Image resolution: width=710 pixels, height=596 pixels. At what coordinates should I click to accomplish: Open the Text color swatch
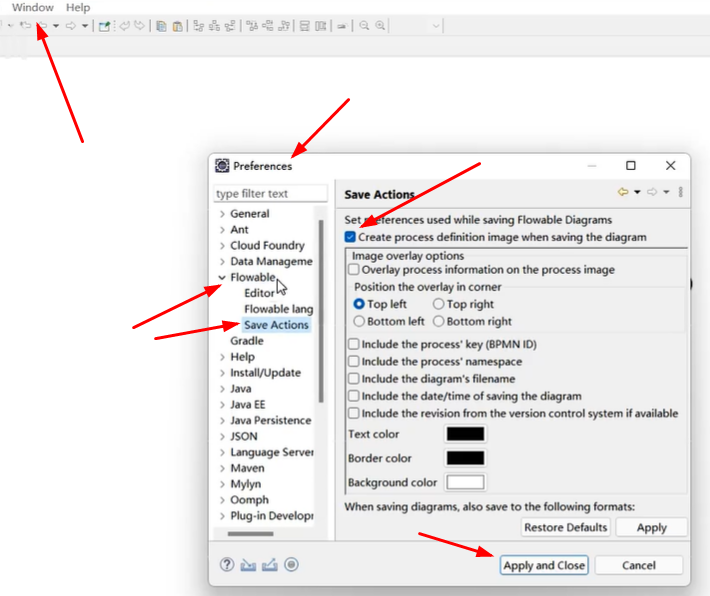(465, 434)
